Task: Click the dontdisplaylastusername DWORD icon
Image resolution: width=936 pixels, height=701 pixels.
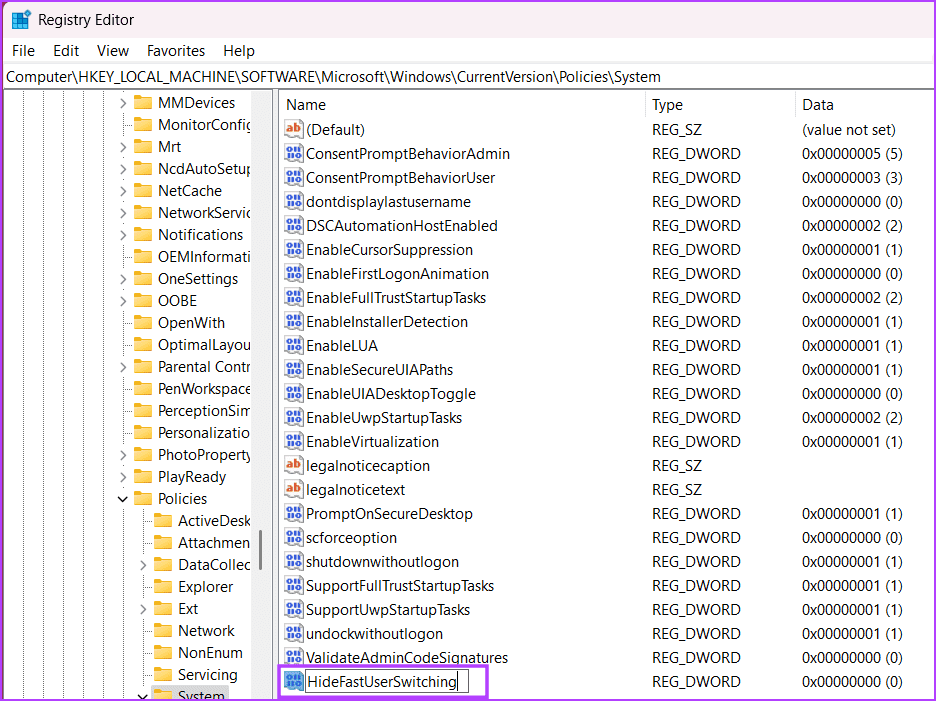Action: click(293, 201)
